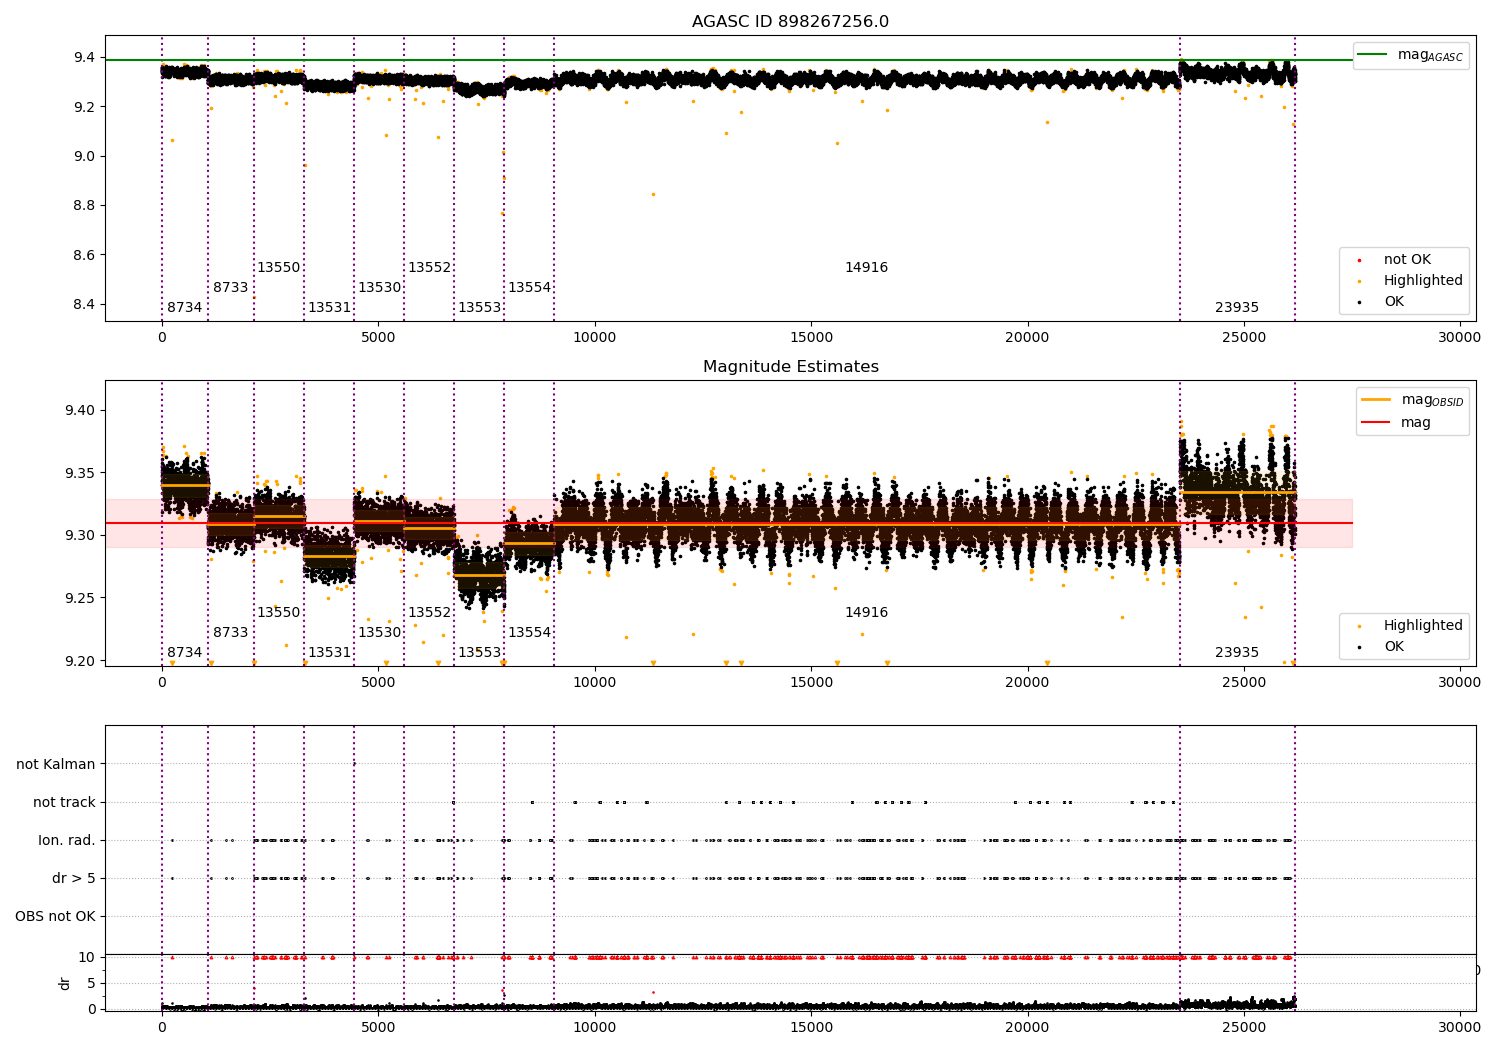Click obsid label 8734 in Magnitude Estimates plot

pos(184,653)
